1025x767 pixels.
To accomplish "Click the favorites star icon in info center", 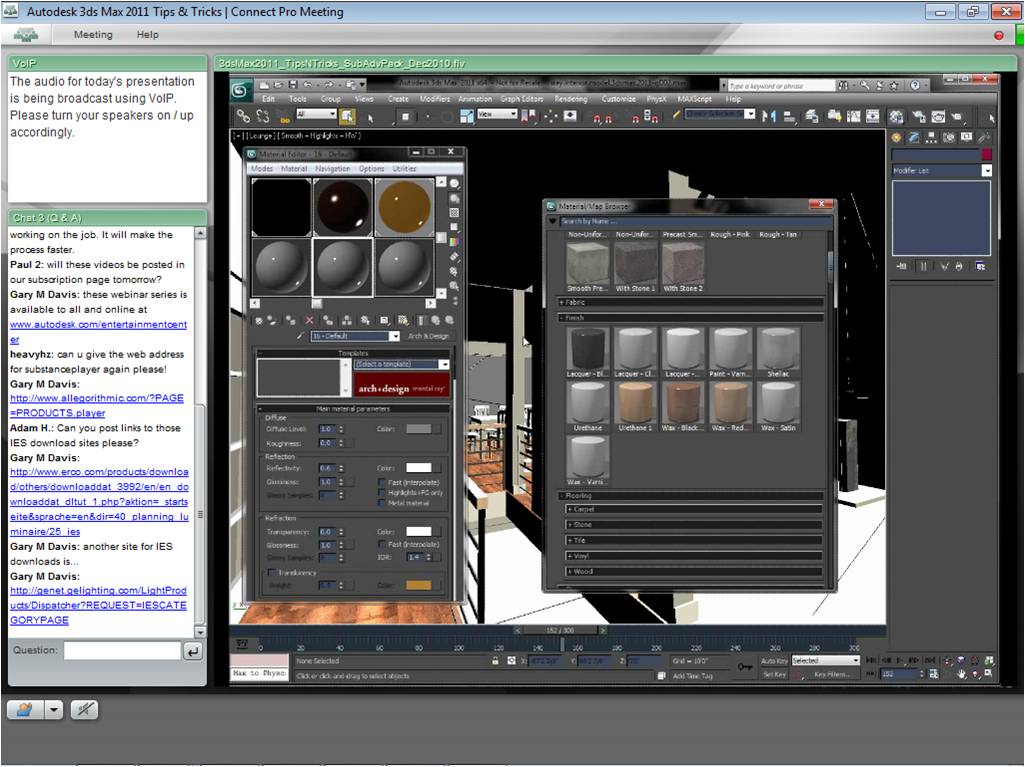I will pos(894,86).
